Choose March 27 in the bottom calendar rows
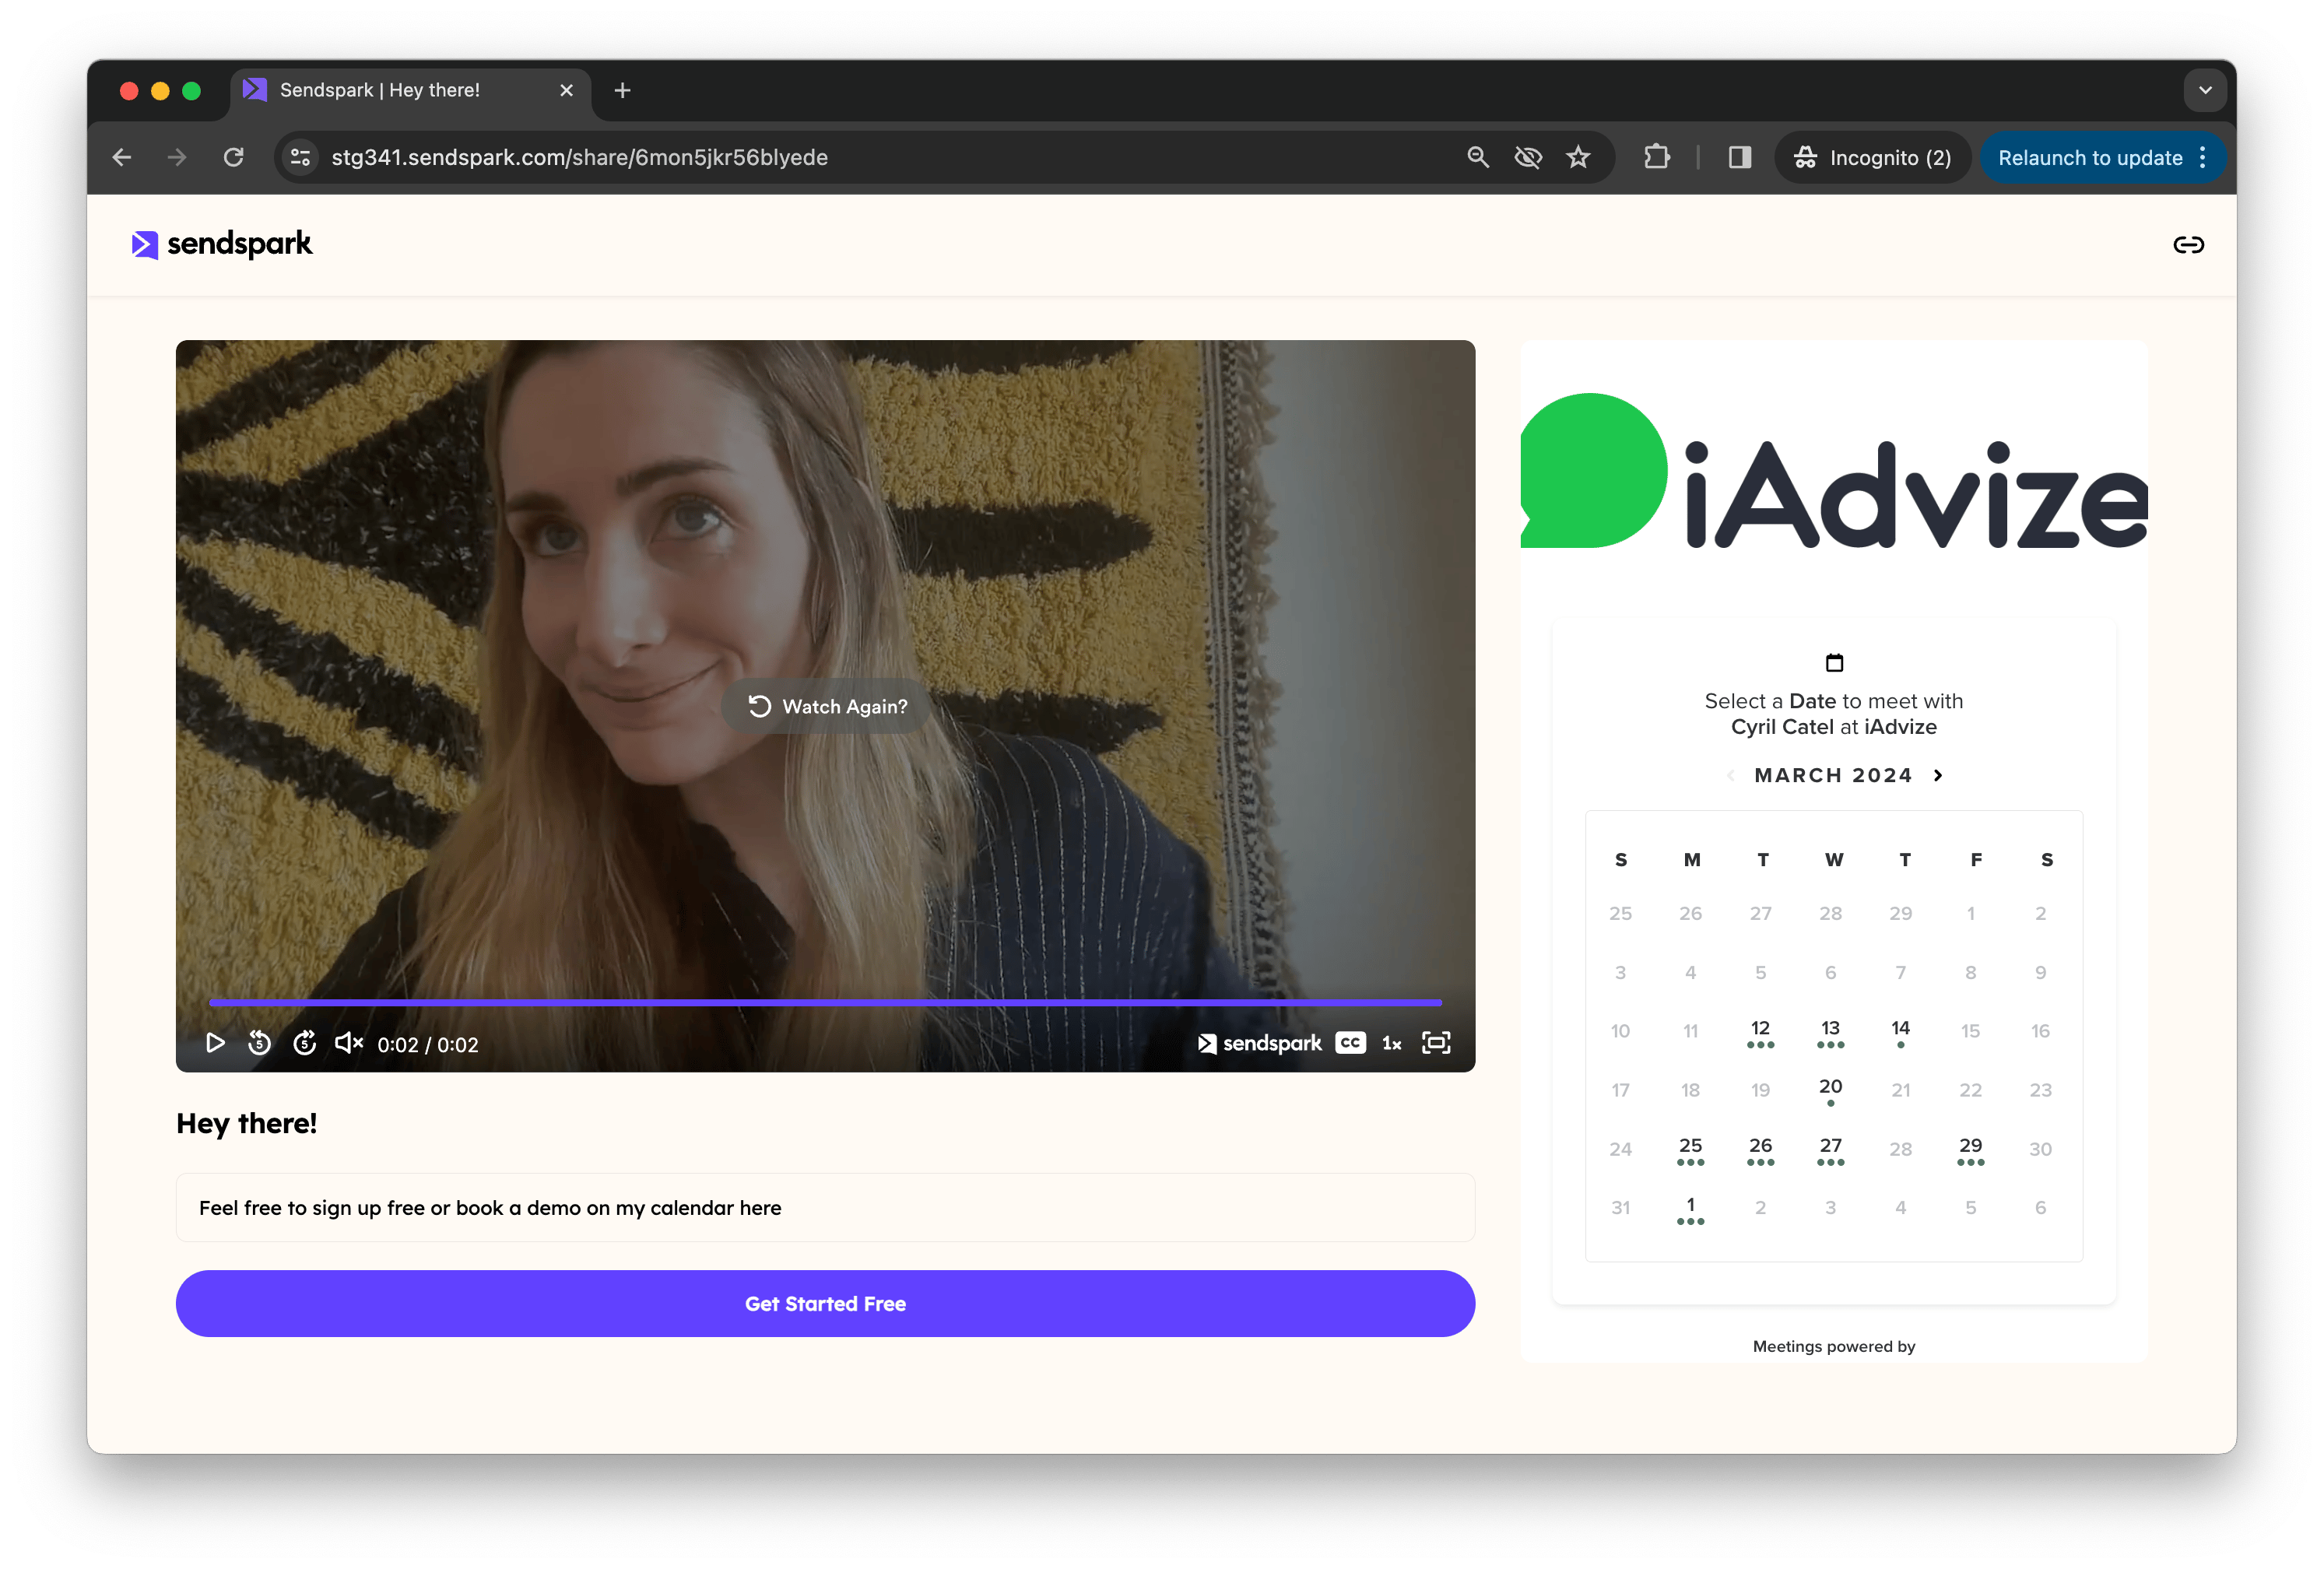 [x=1830, y=1149]
